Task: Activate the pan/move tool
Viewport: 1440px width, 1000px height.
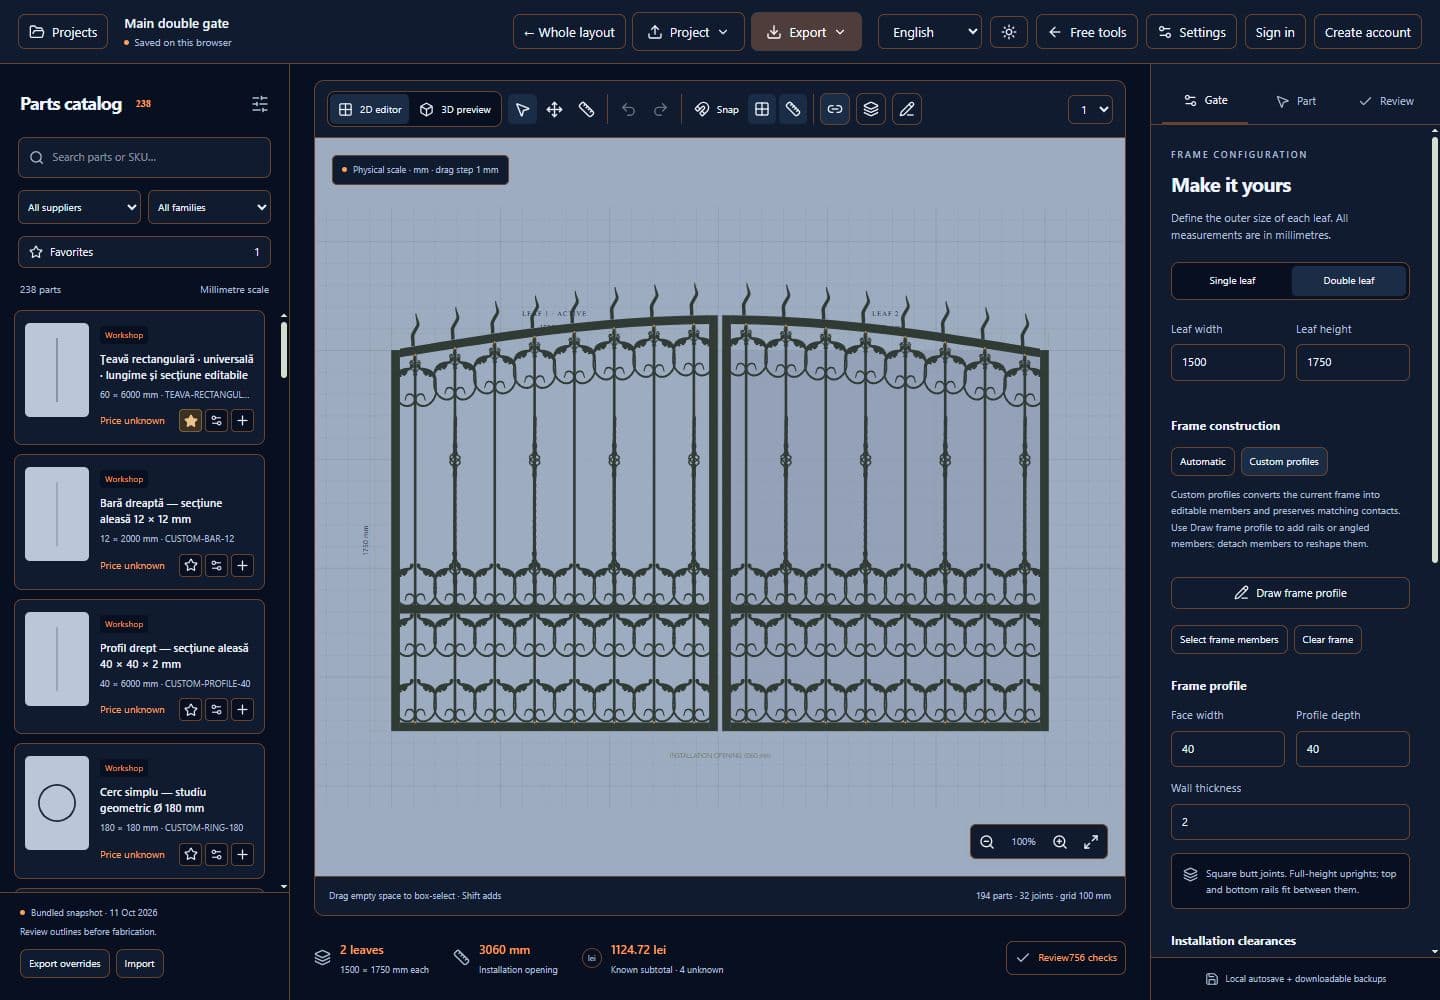Action: coord(554,109)
